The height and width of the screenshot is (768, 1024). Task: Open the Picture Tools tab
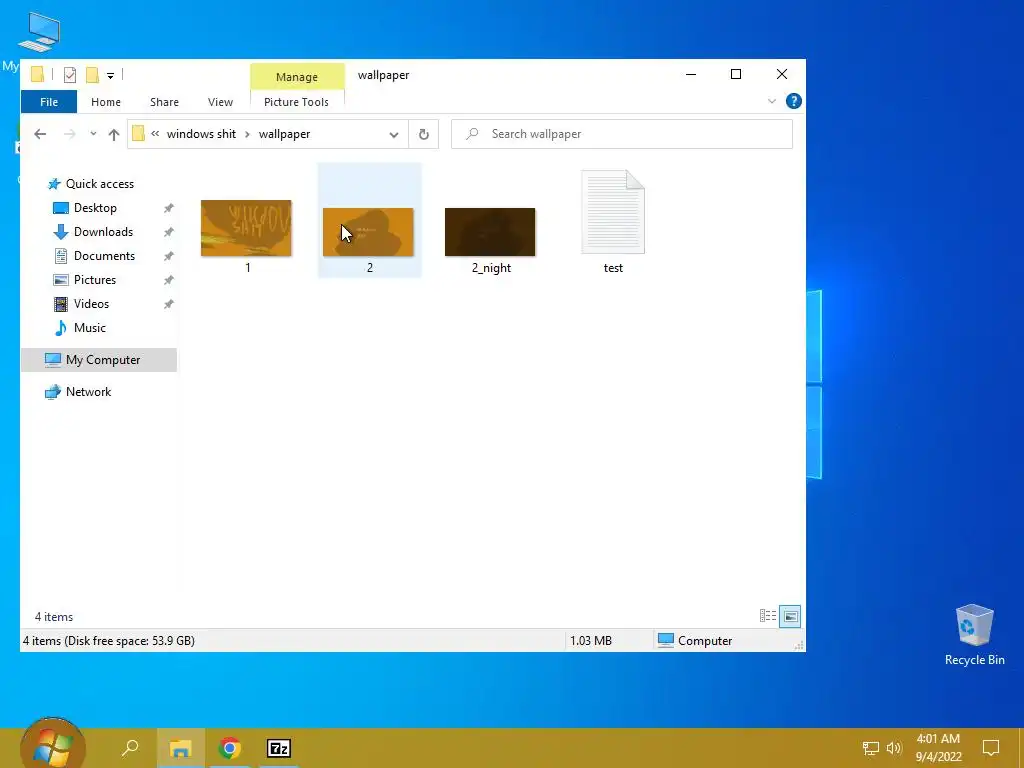click(296, 102)
